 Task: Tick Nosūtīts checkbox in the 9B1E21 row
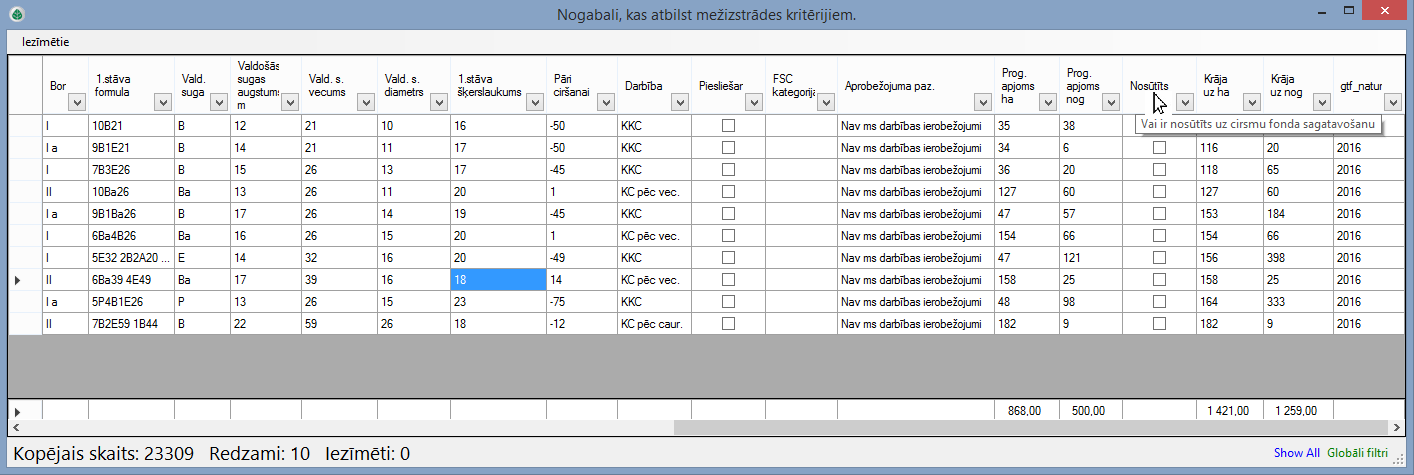(x=1159, y=148)
